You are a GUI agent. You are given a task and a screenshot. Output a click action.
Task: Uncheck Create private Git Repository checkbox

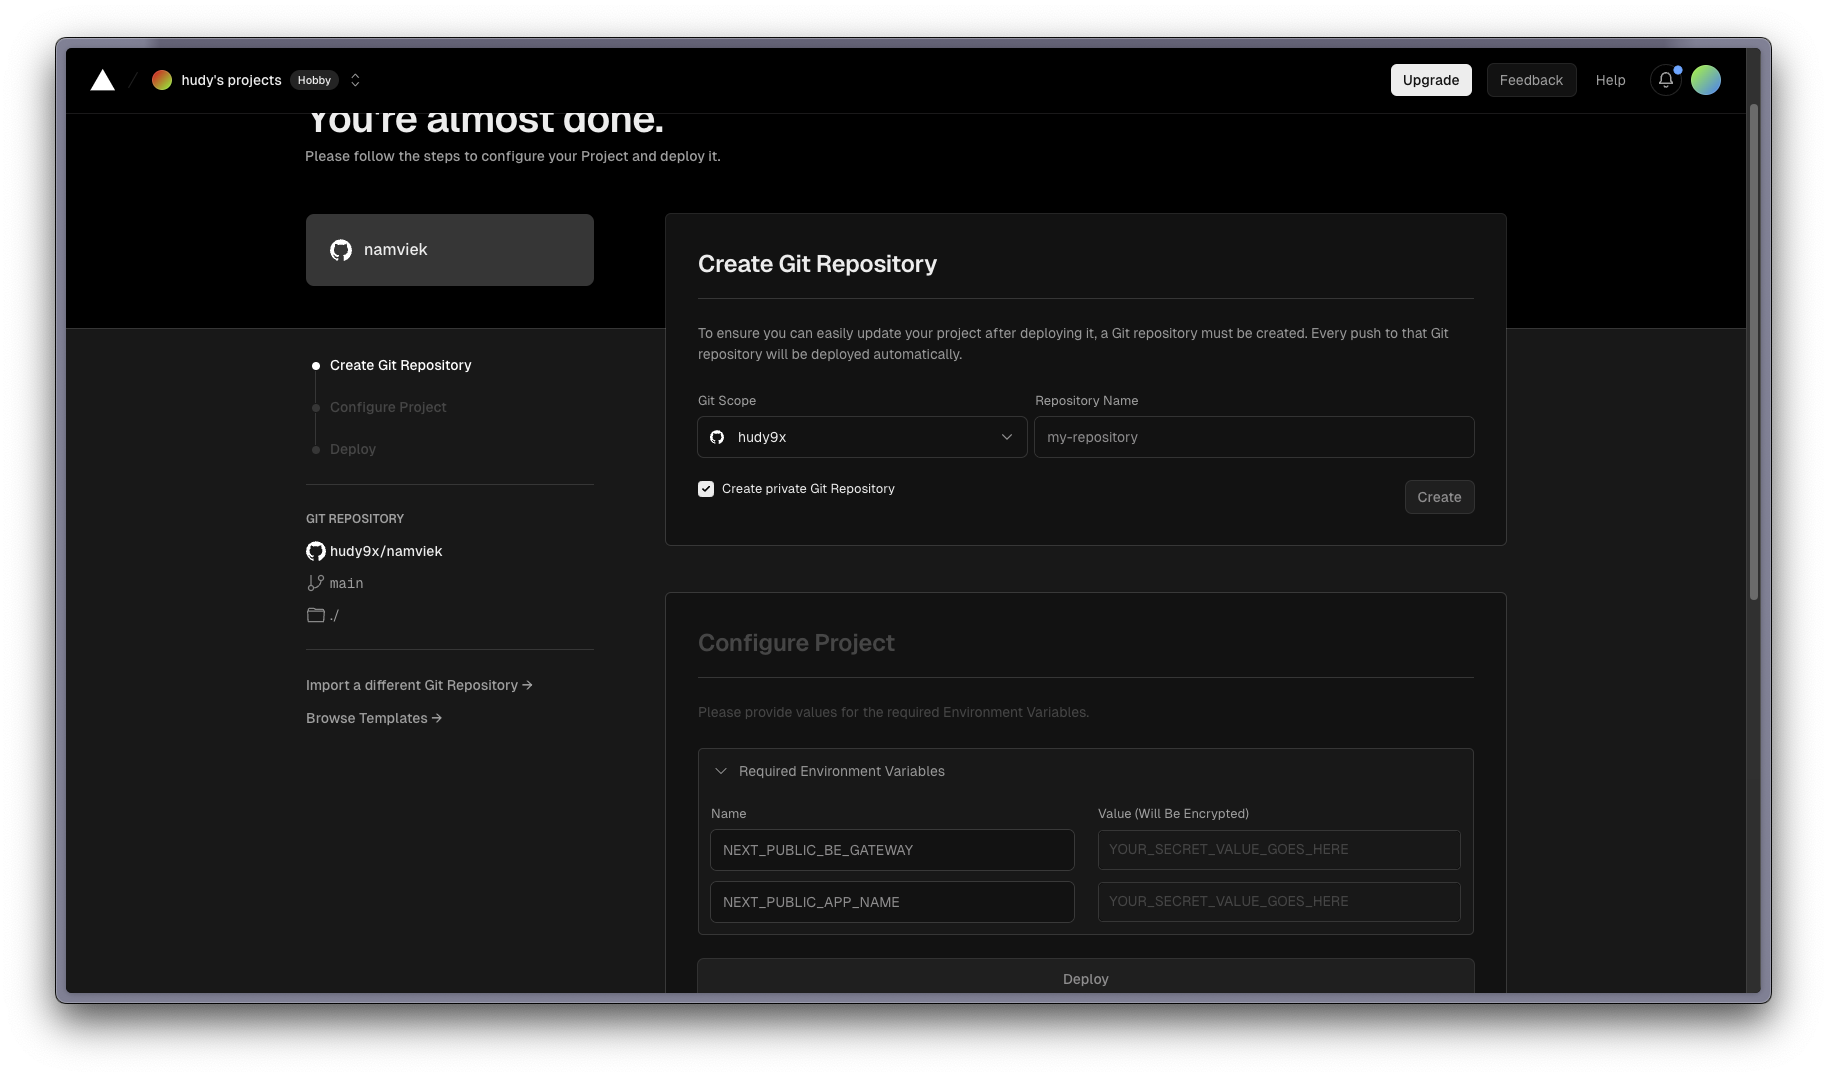706,489
